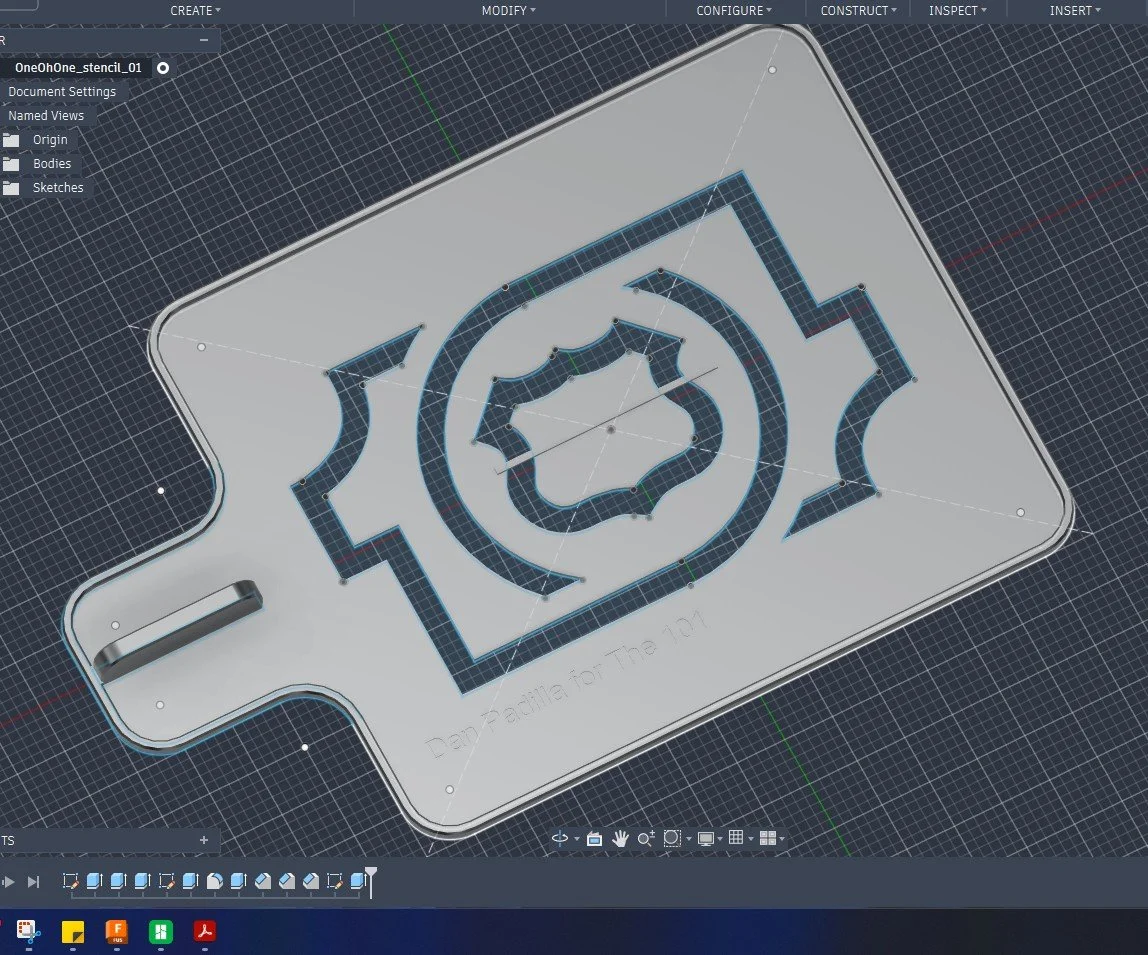Click the Viewports layout icon
The width and height of the screenshot is (1148, 955).
click(768, 839)
